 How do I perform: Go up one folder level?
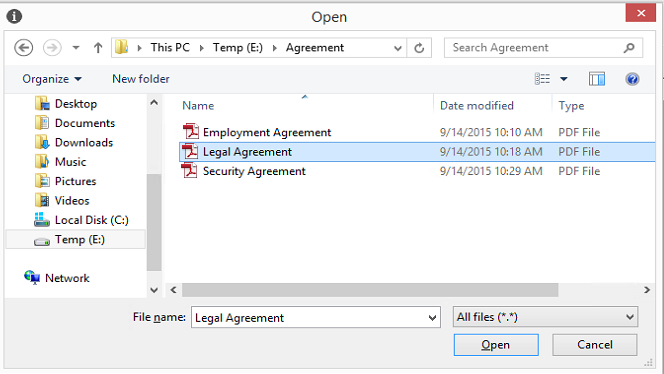(98, 47)
